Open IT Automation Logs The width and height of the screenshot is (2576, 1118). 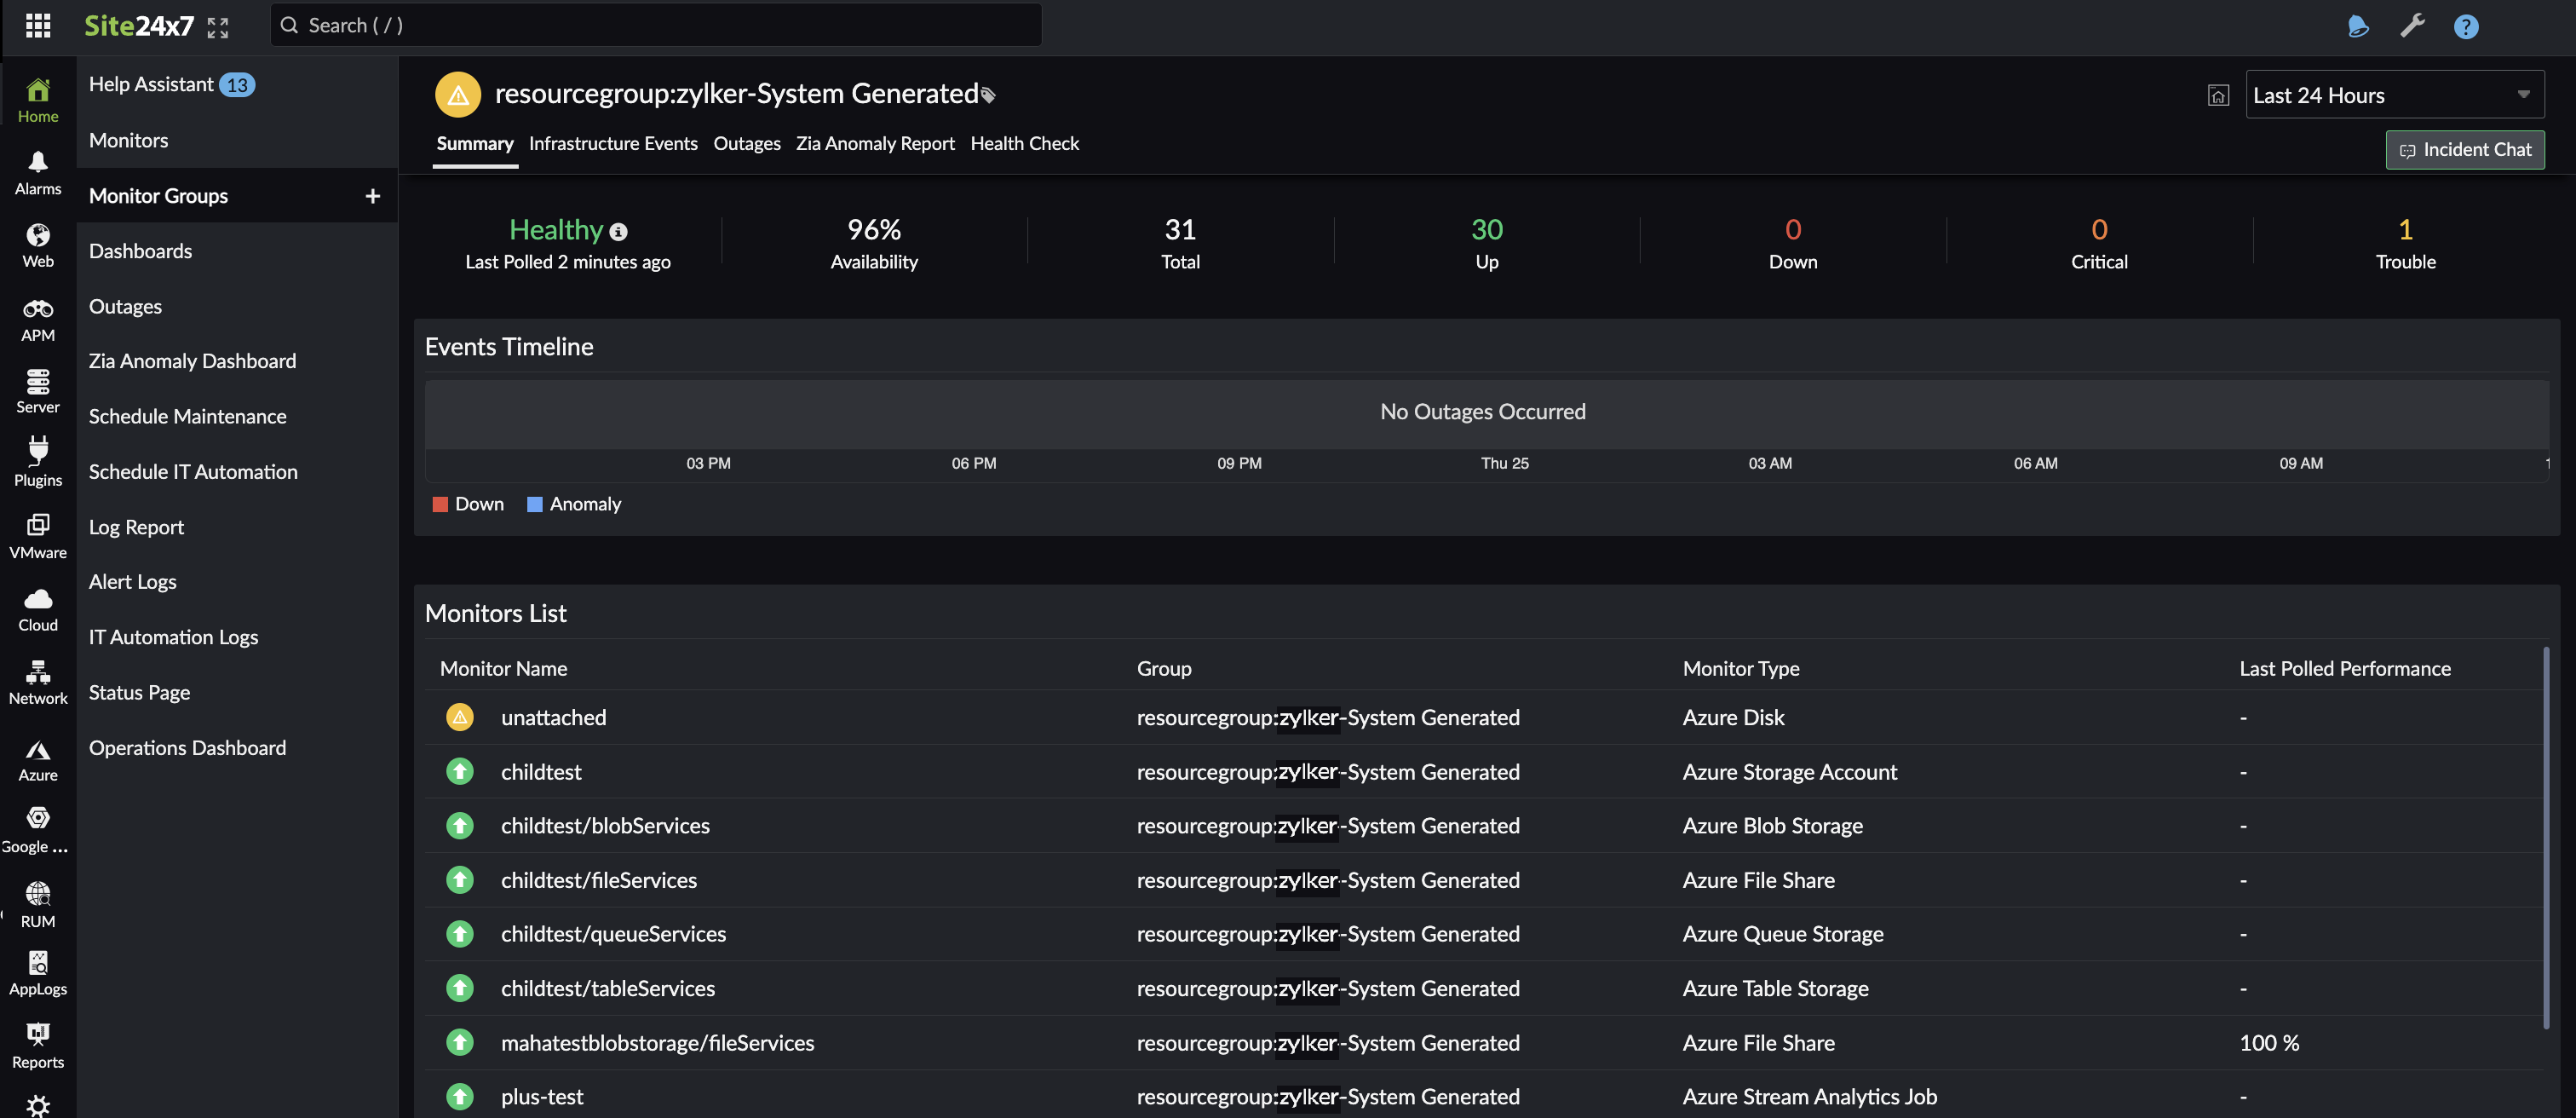coord(173,637)
